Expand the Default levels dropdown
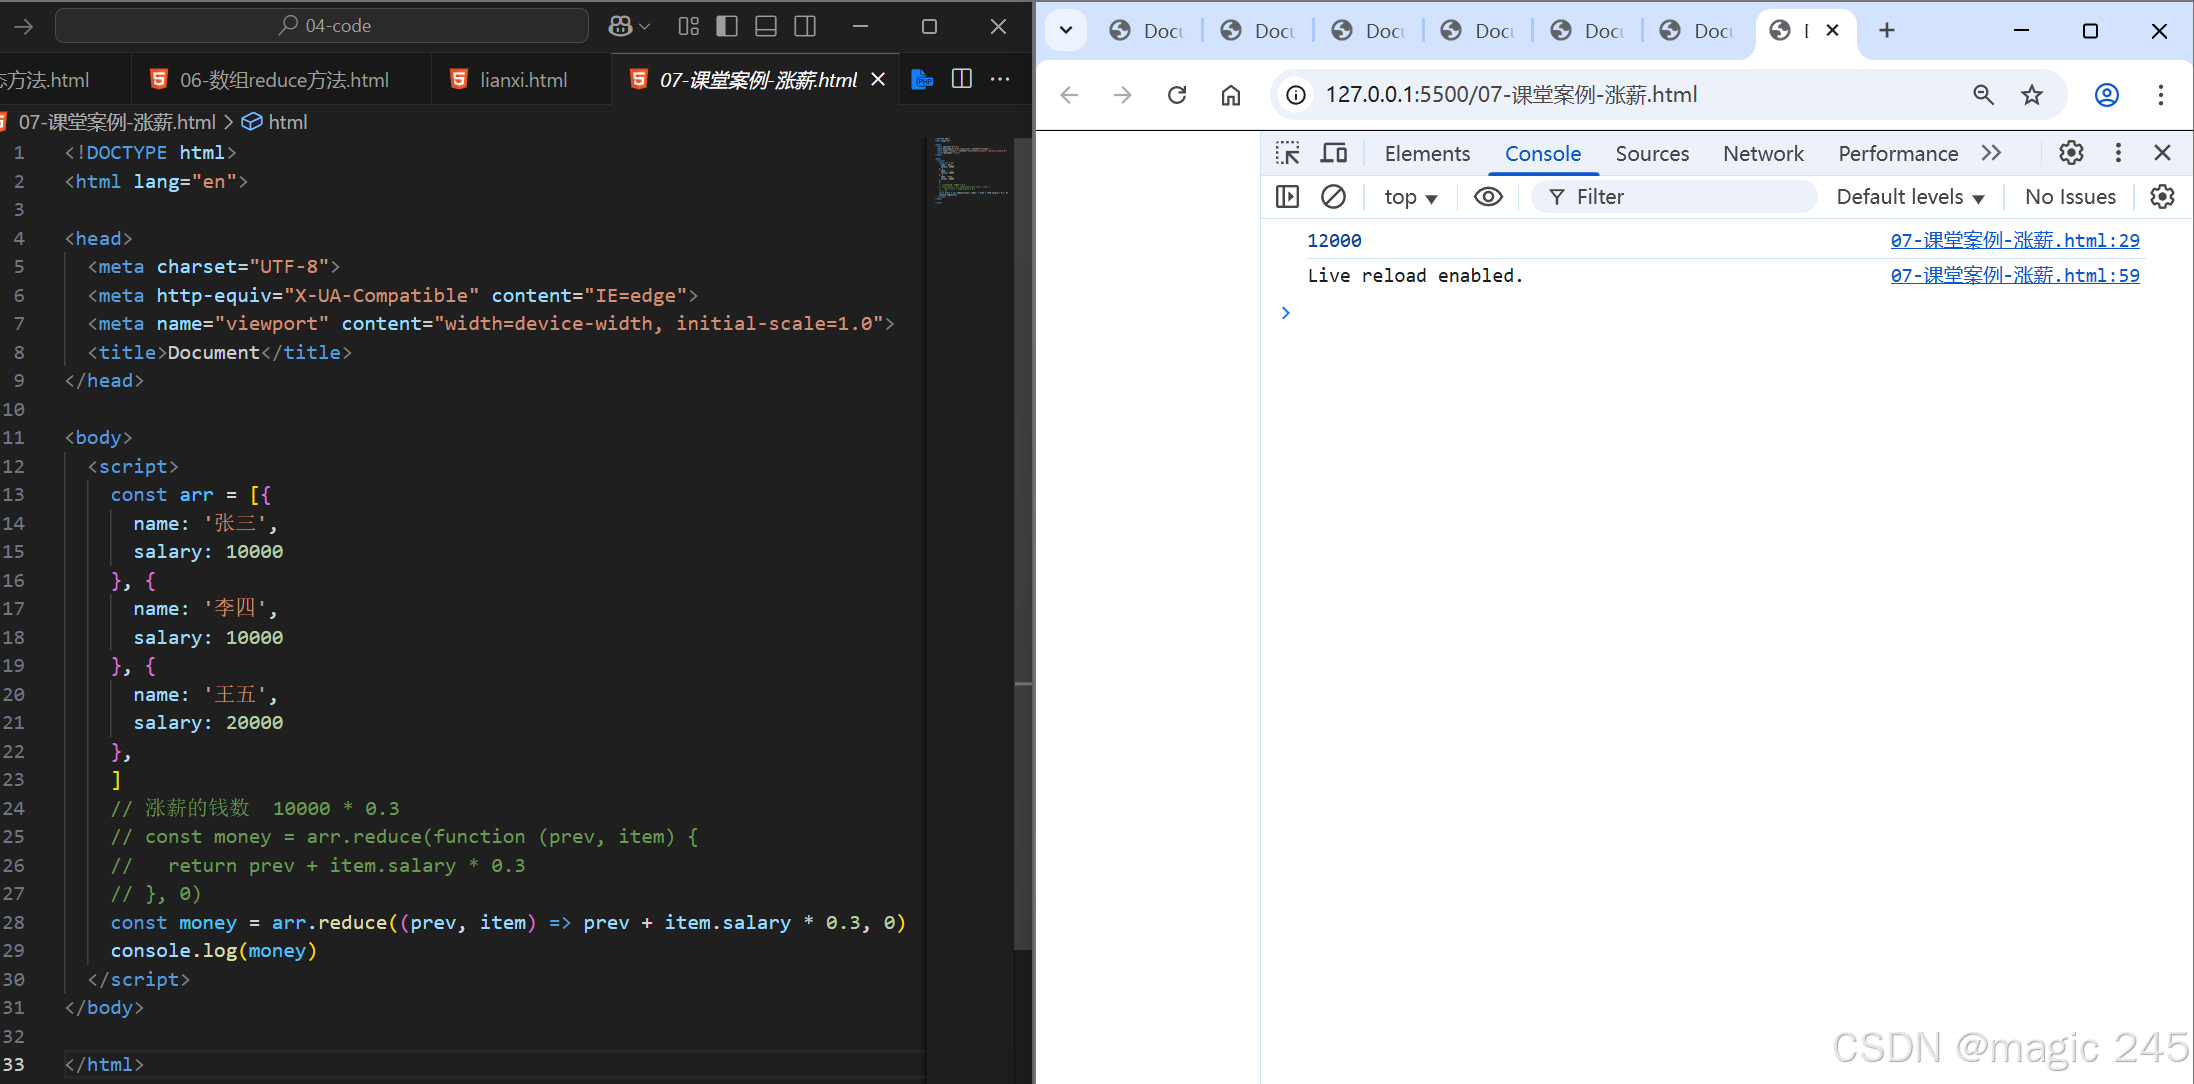The image size is (2194, 1084). (1910, 197)
